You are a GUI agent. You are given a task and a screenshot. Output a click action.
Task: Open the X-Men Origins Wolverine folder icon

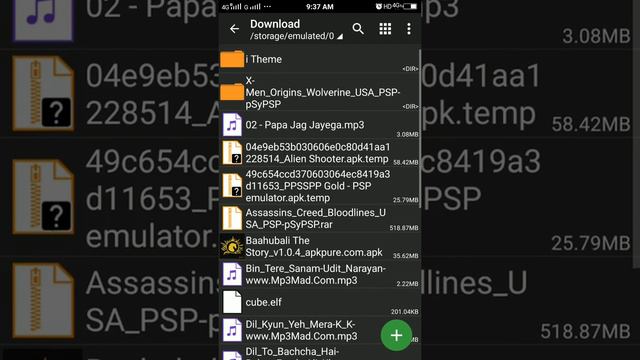pos(232,92)
